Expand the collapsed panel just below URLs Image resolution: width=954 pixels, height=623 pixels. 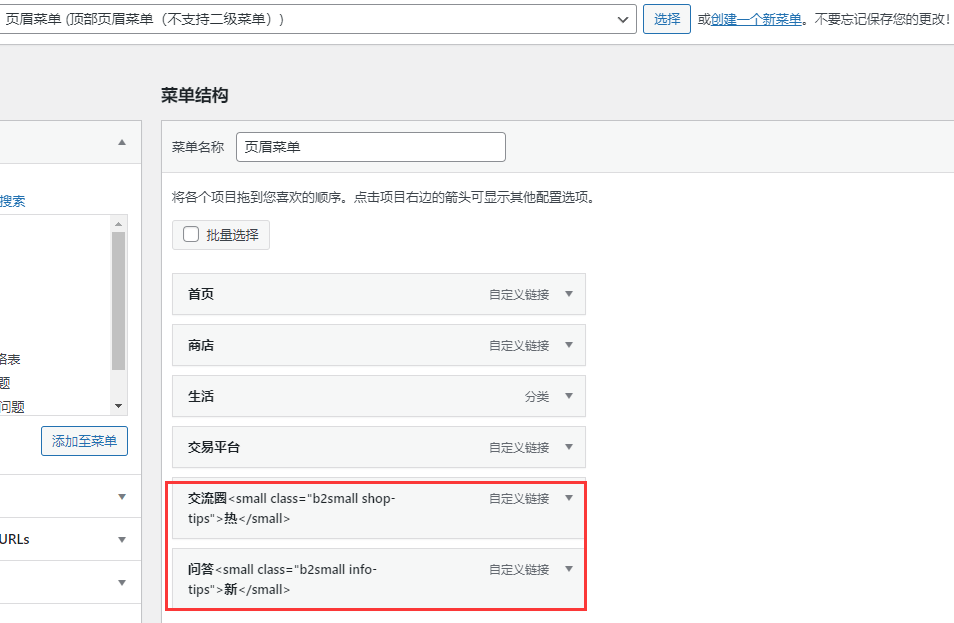tap(122, 583)
